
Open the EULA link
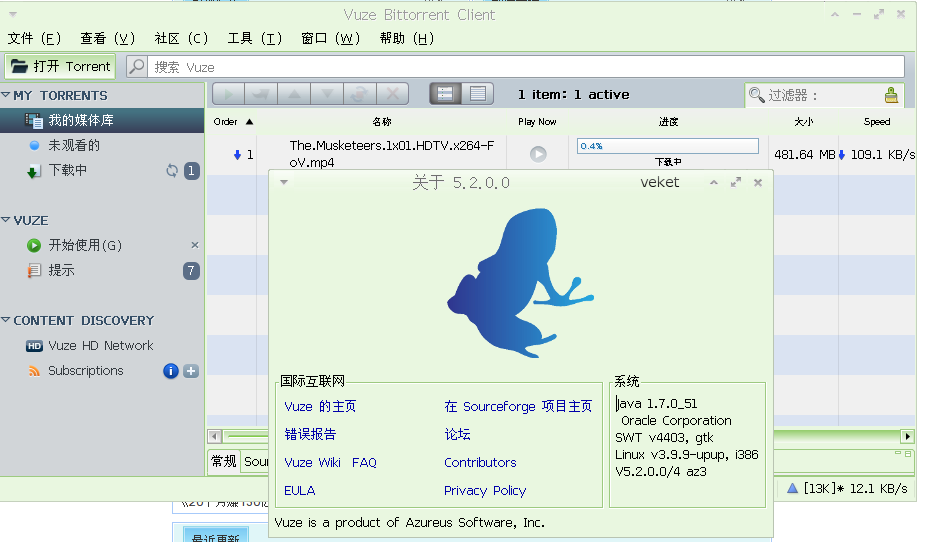[299, 491]
